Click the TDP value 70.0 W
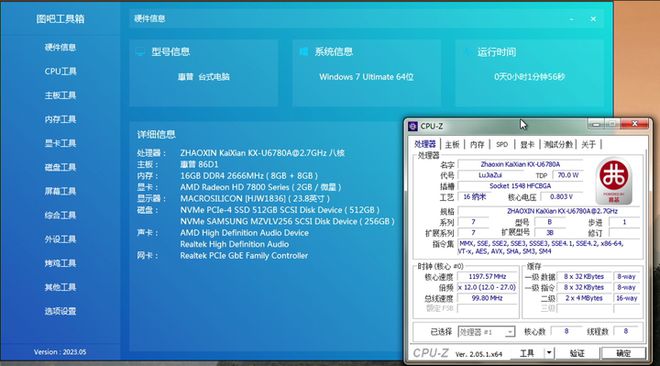This screenshot has height=366, width=660. 568,175
